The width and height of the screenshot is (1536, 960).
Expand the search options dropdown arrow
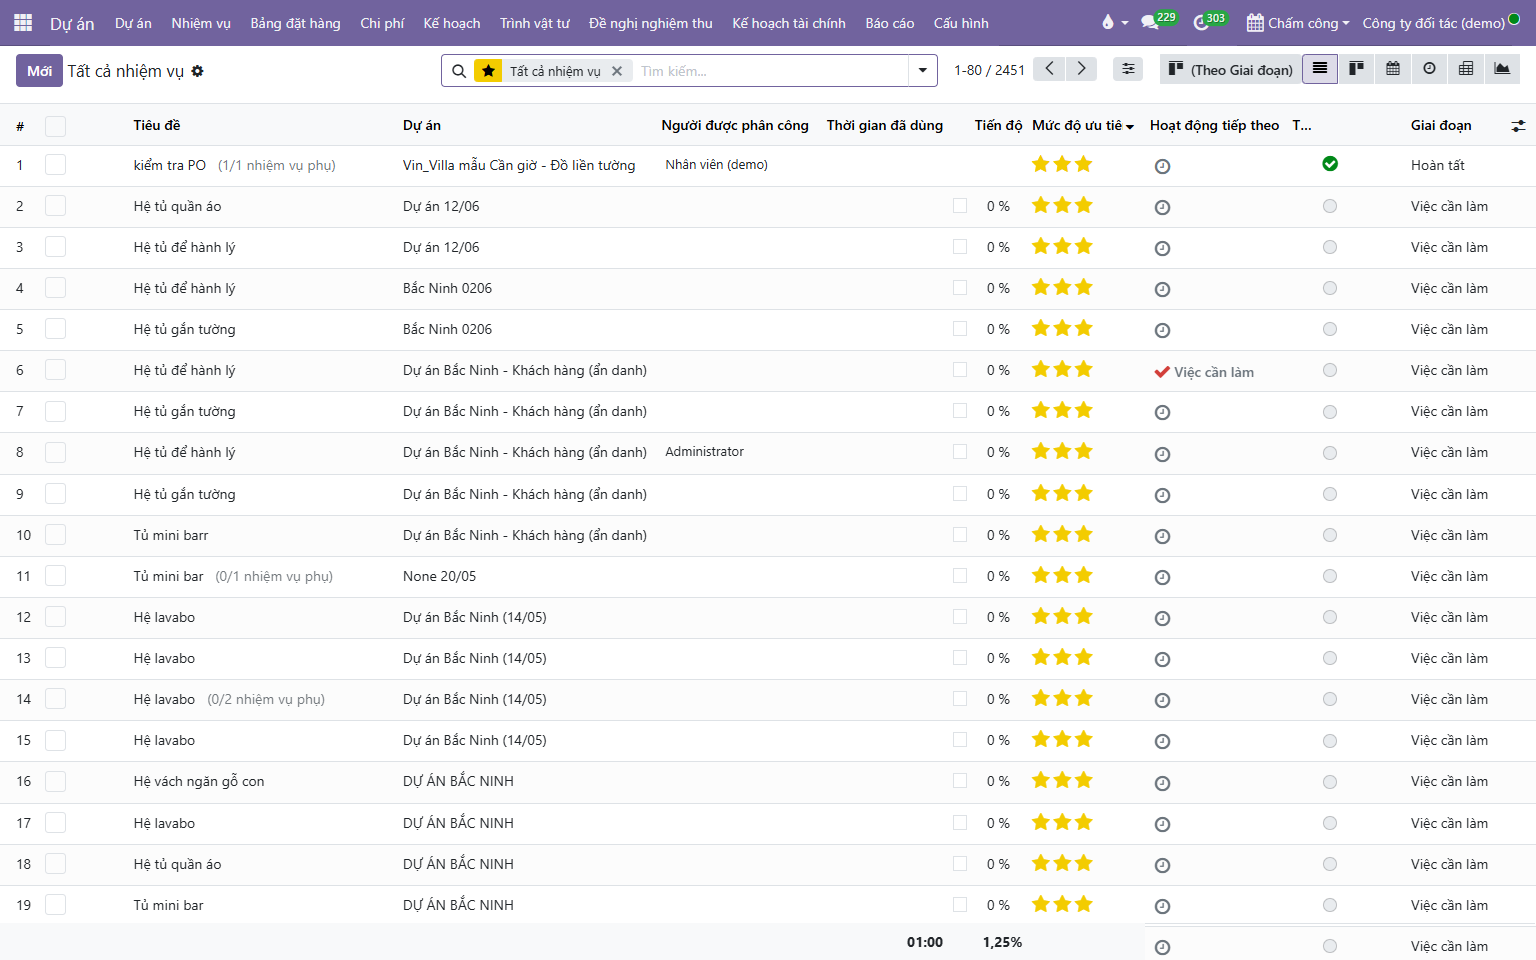(x=922, y=70)
